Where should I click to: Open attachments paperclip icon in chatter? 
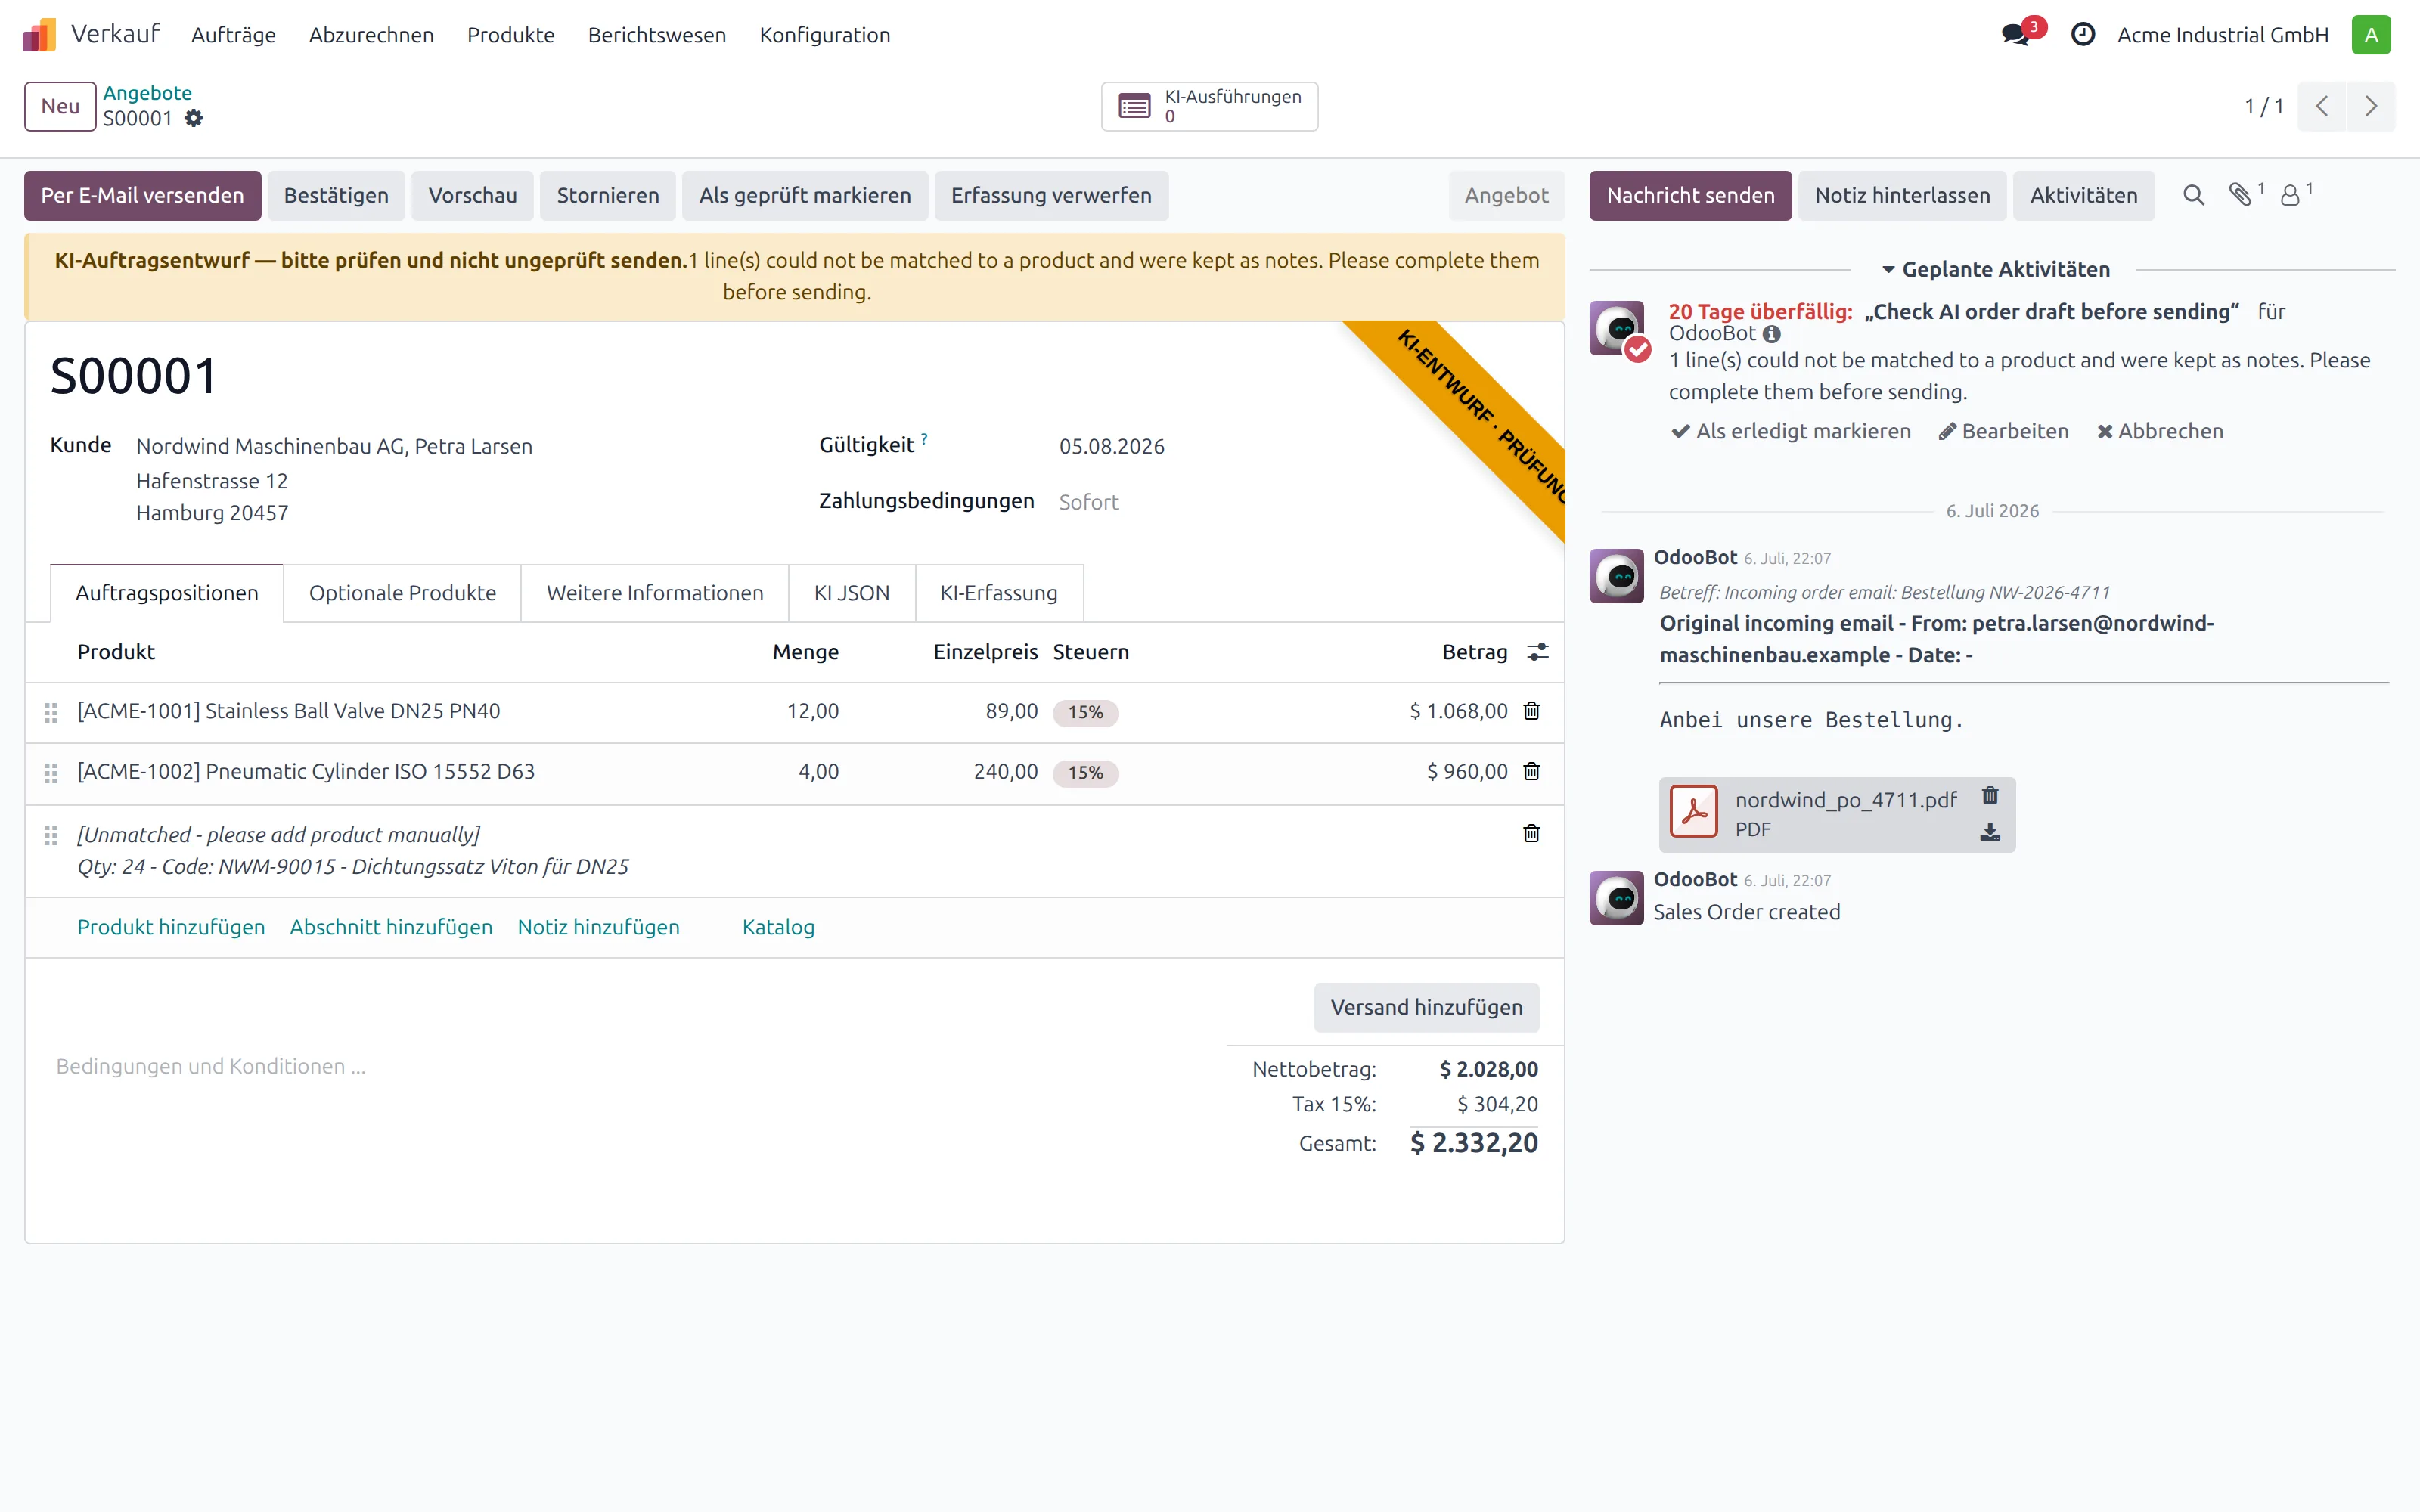[x=2241, y=195]
